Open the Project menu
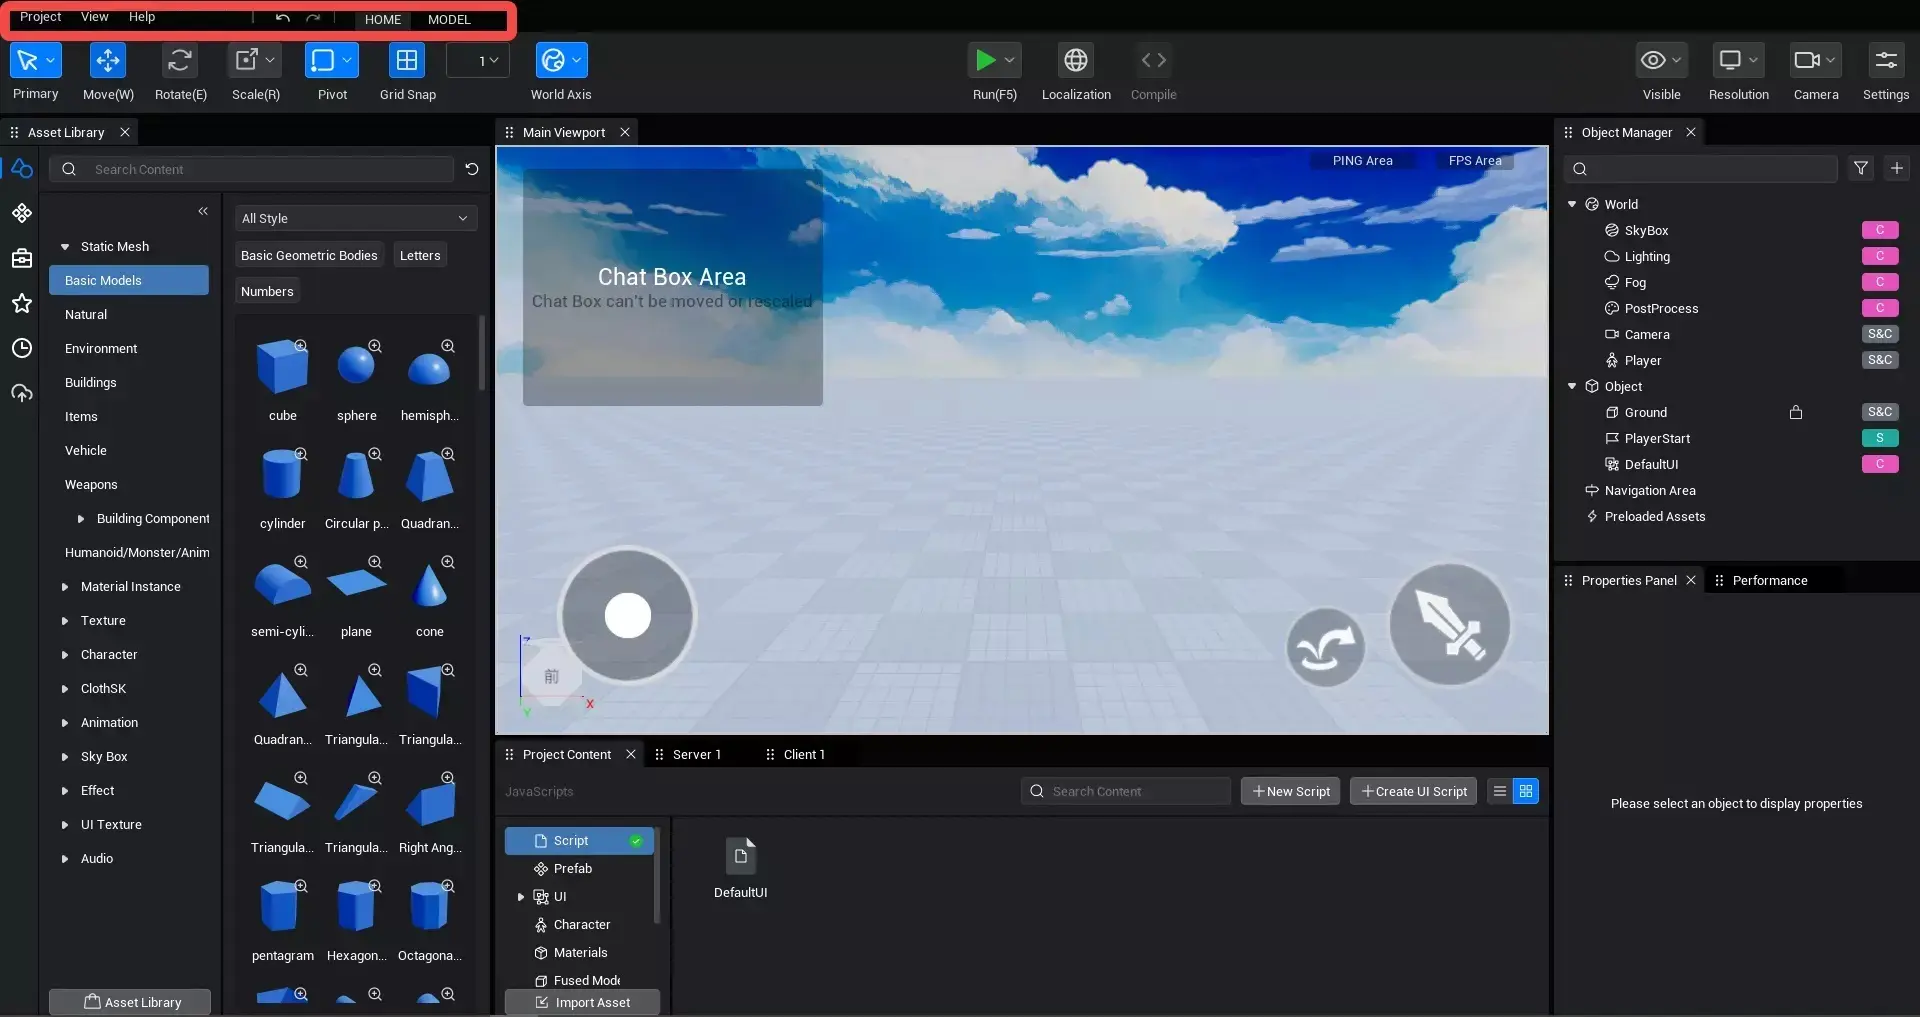This screenshot has width=1920, height=1017. 40,17
